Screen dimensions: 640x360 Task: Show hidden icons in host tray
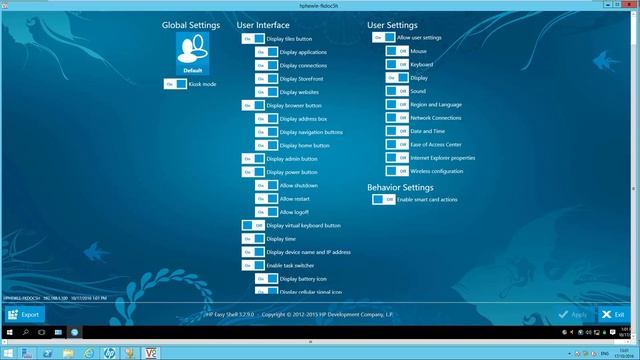coord(569,353)
